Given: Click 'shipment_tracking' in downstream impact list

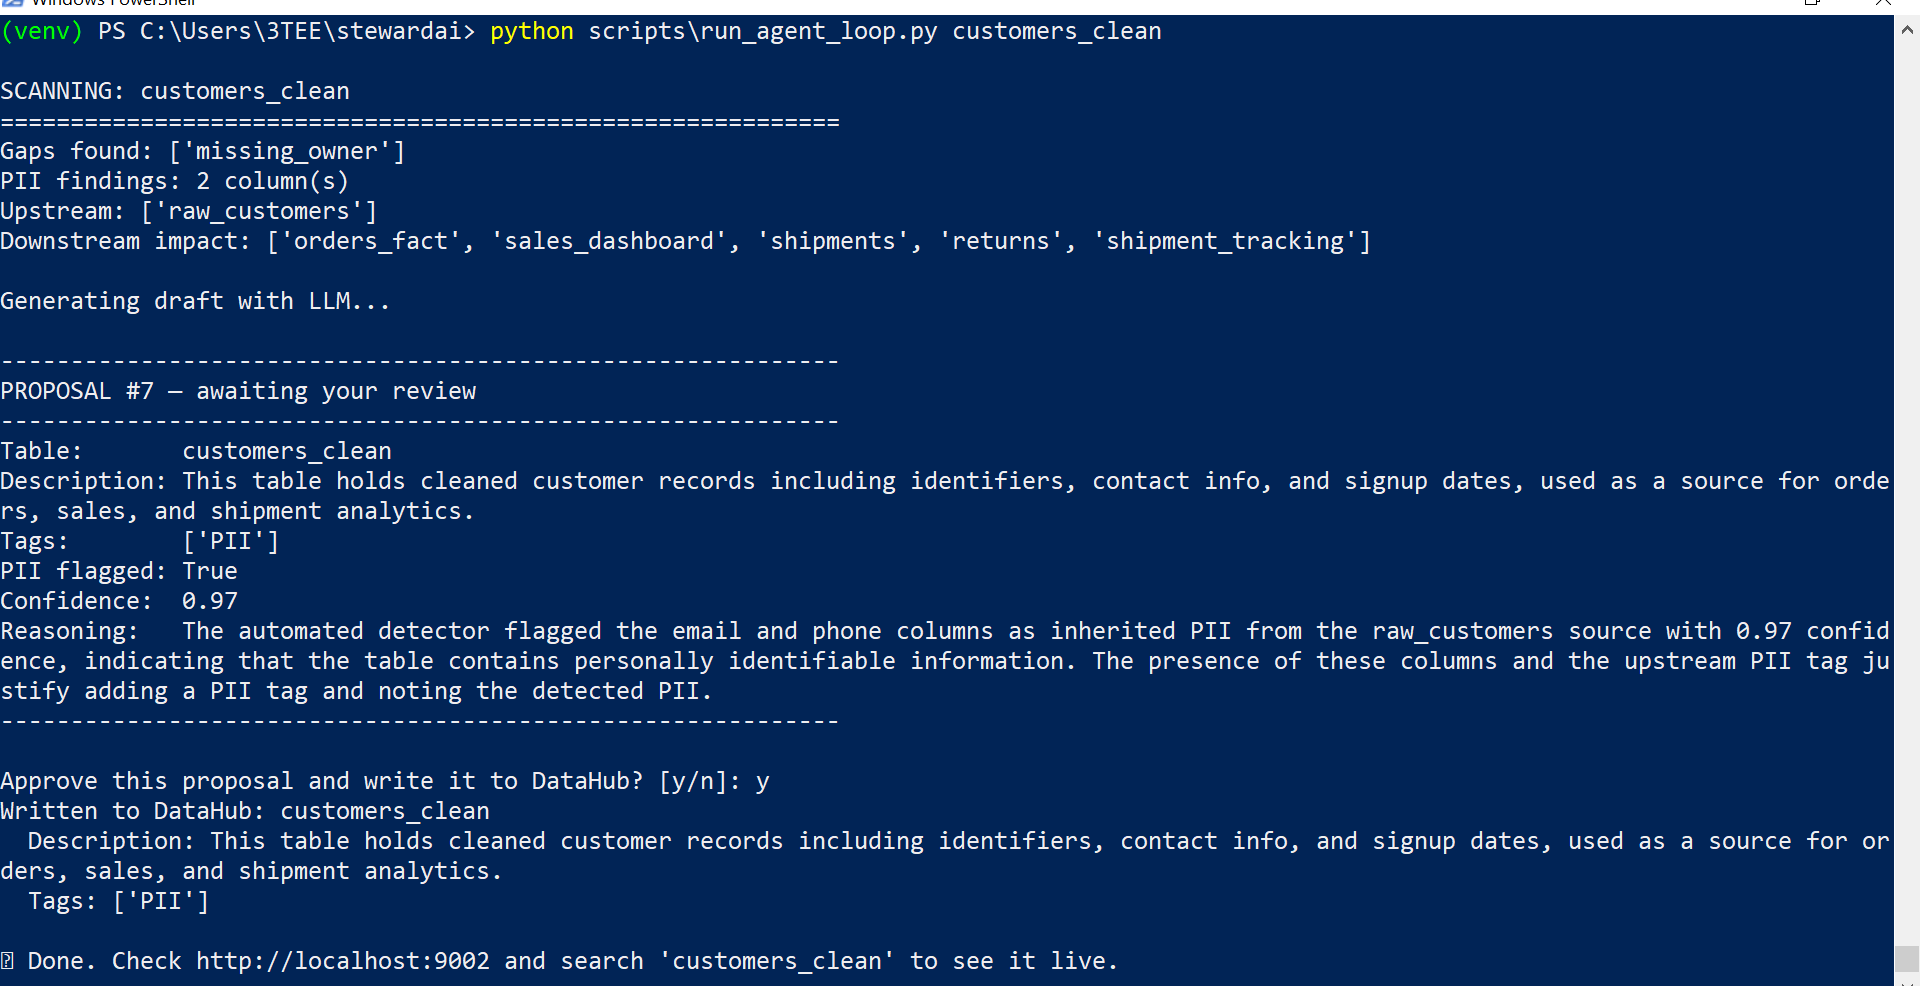Looking at the screenshot, I should pos(1225,241).
